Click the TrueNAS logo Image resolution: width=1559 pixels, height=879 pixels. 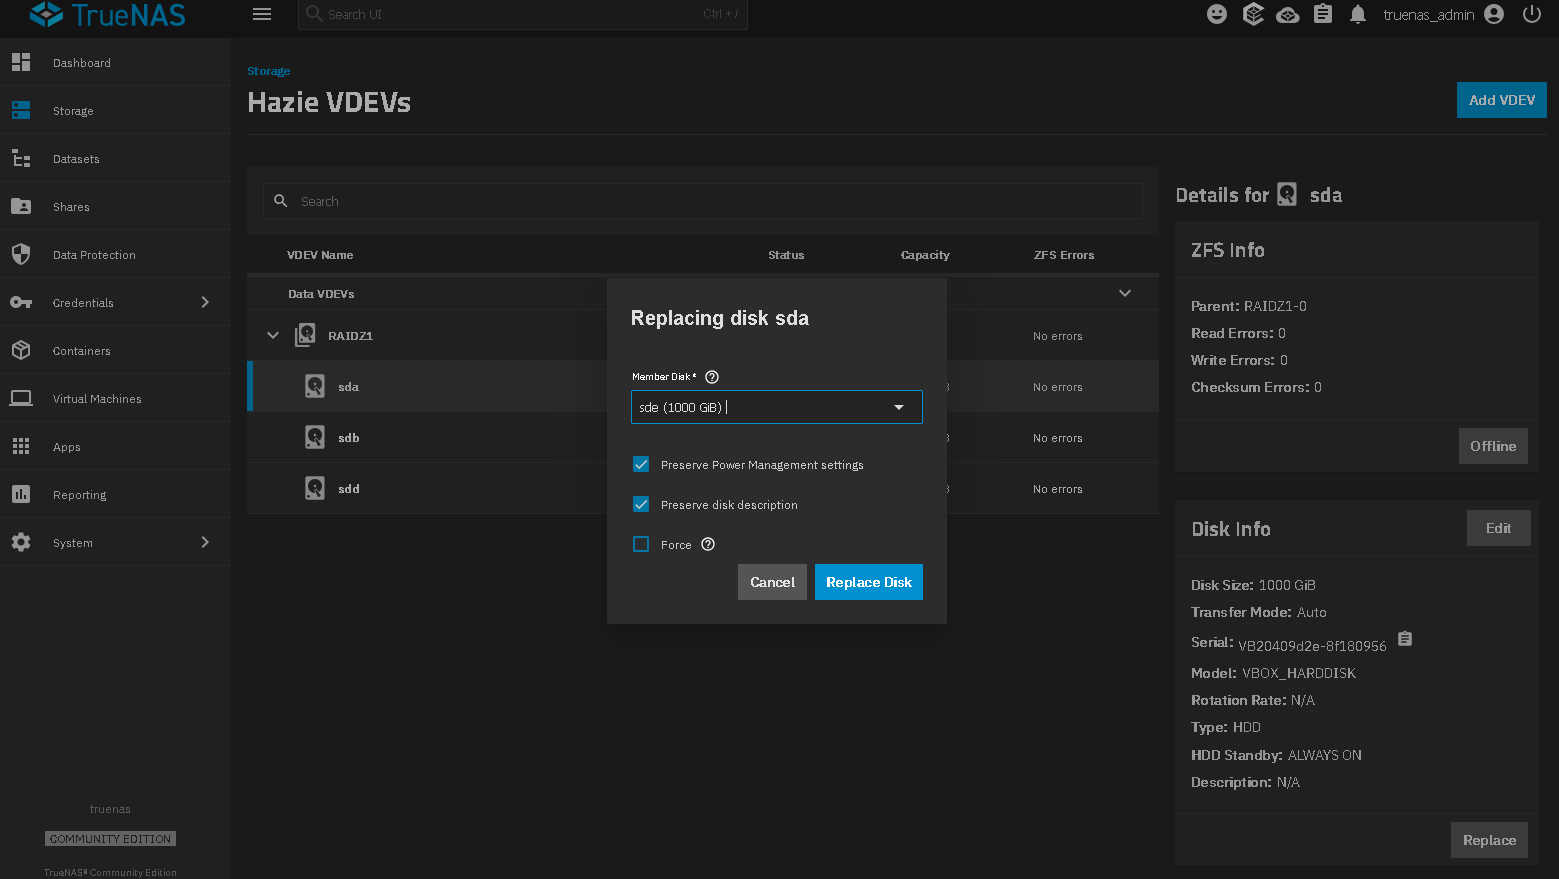[108, 14]
